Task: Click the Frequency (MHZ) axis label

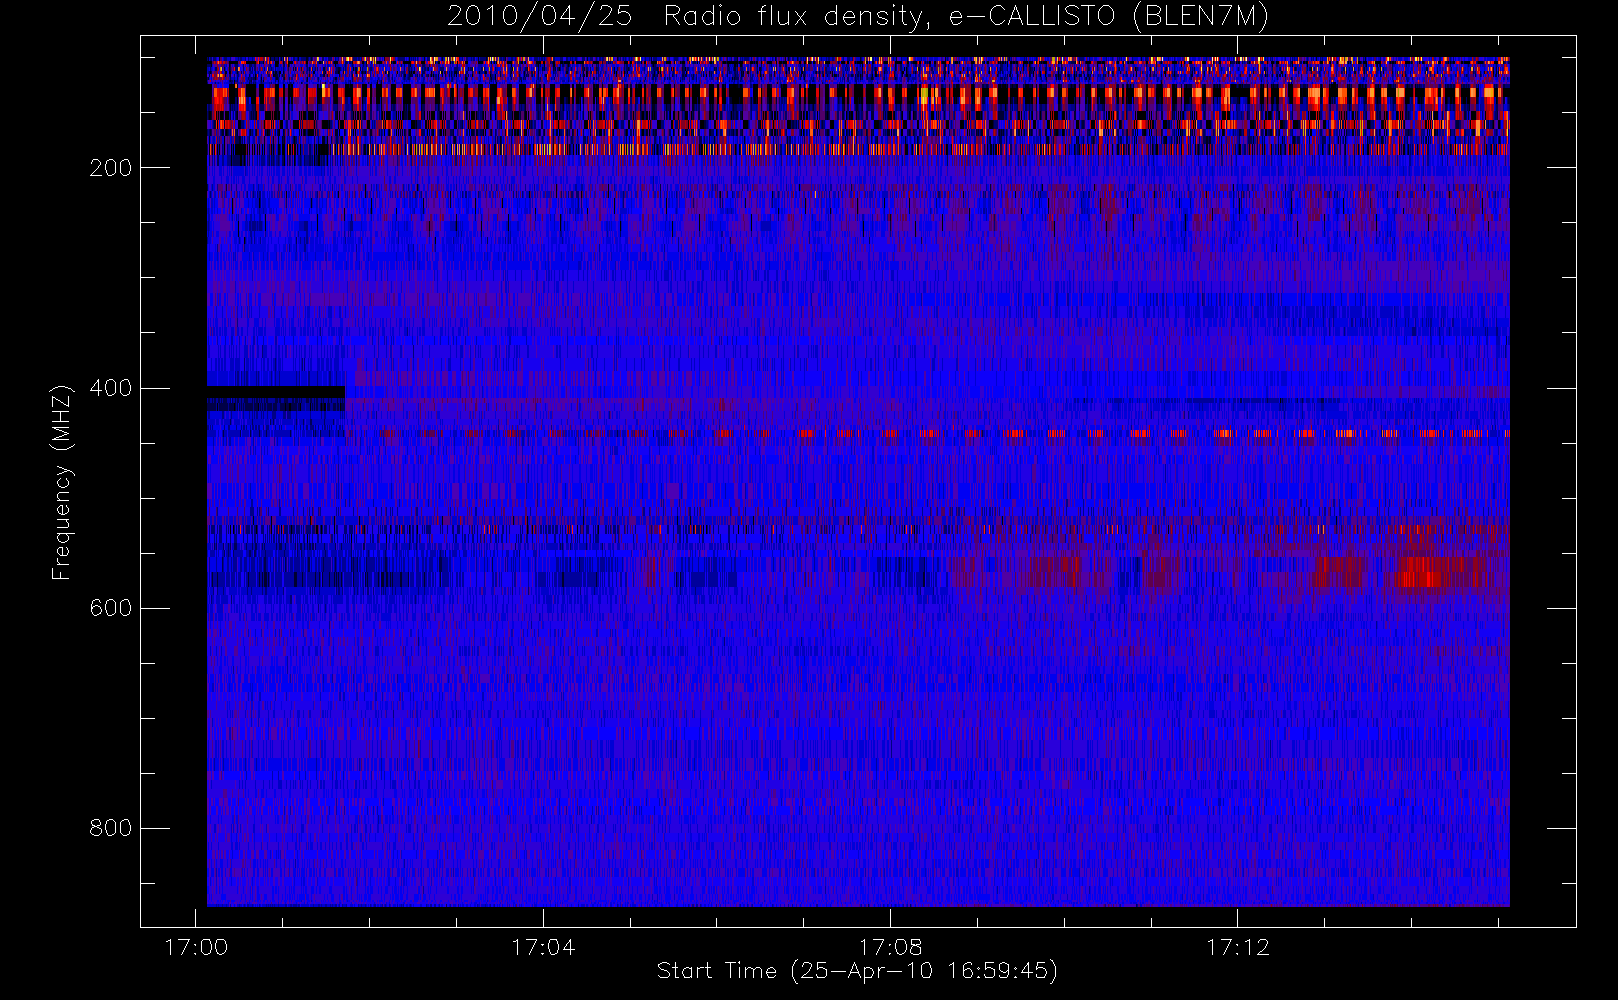Action: 62,482
